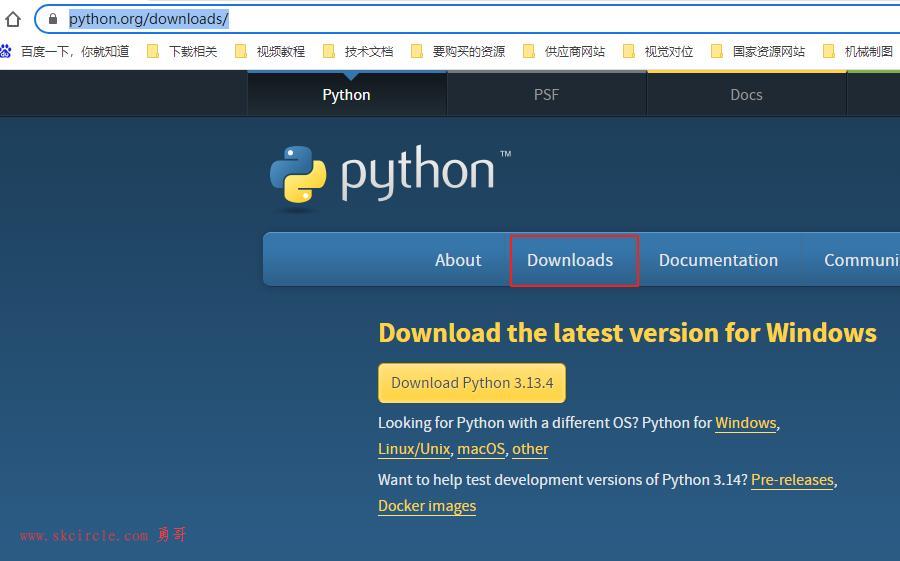
Task: Open the 百度一下，你就知道 bookmark
Action: coord(65,52)
